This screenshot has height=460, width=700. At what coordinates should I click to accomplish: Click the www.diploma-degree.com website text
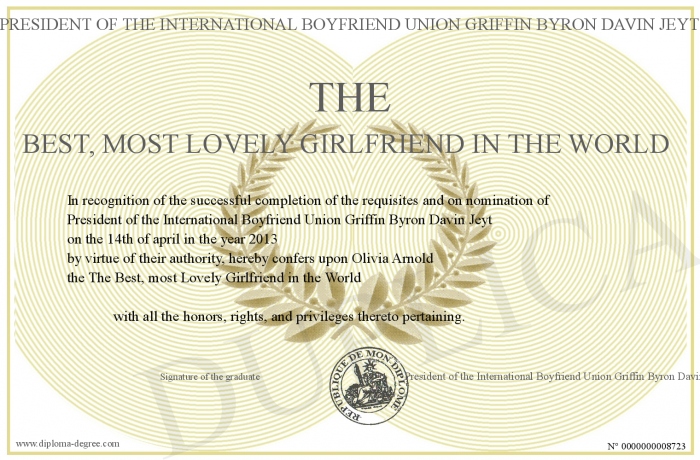(67, 444)
